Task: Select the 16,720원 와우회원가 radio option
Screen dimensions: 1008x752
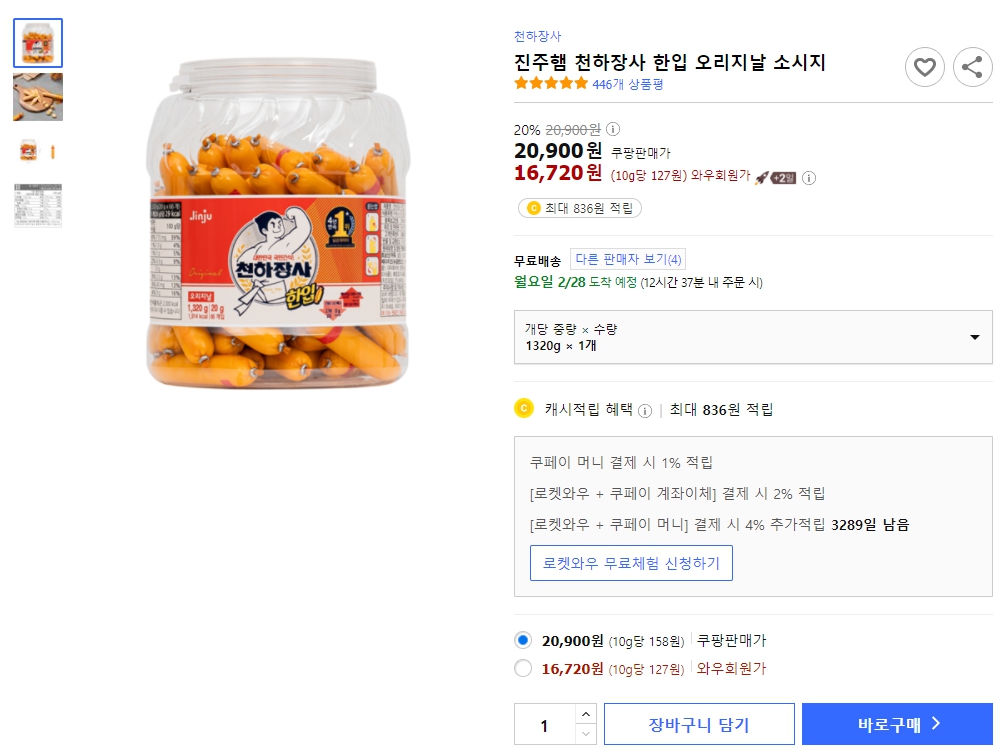Action: click(522, 669)
